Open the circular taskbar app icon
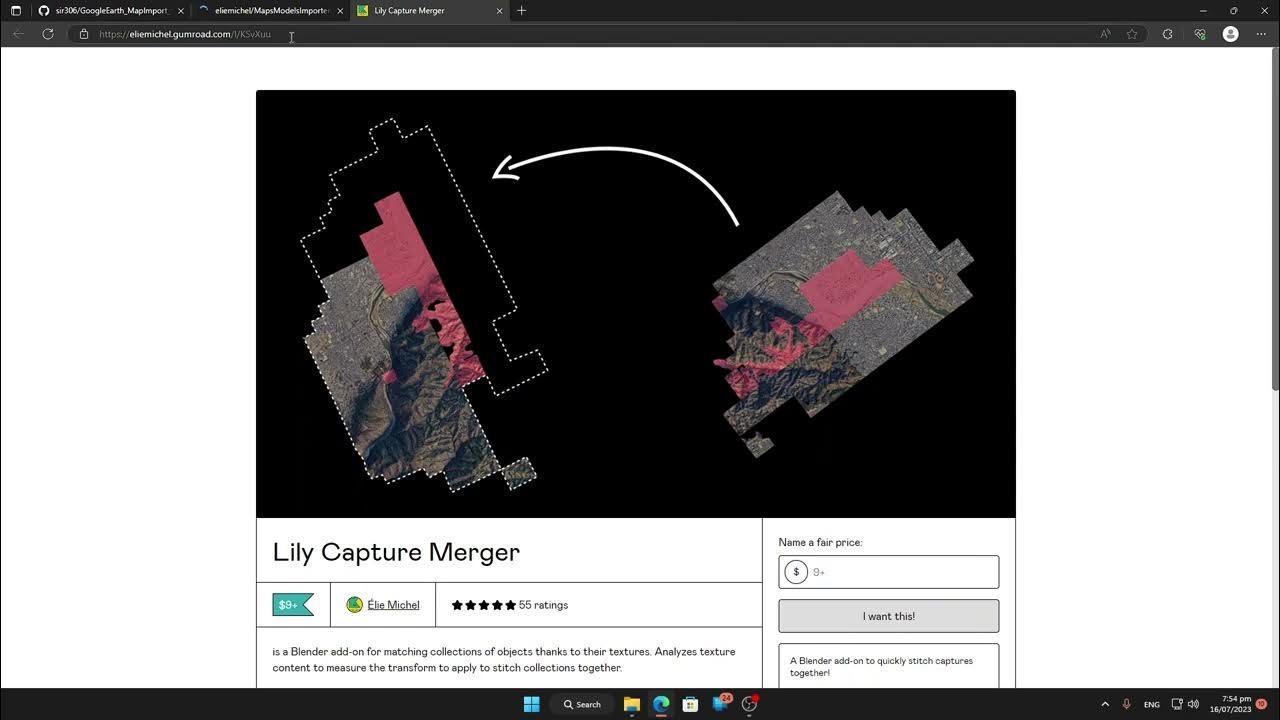1280x720 pixels. tap(749, 704)
